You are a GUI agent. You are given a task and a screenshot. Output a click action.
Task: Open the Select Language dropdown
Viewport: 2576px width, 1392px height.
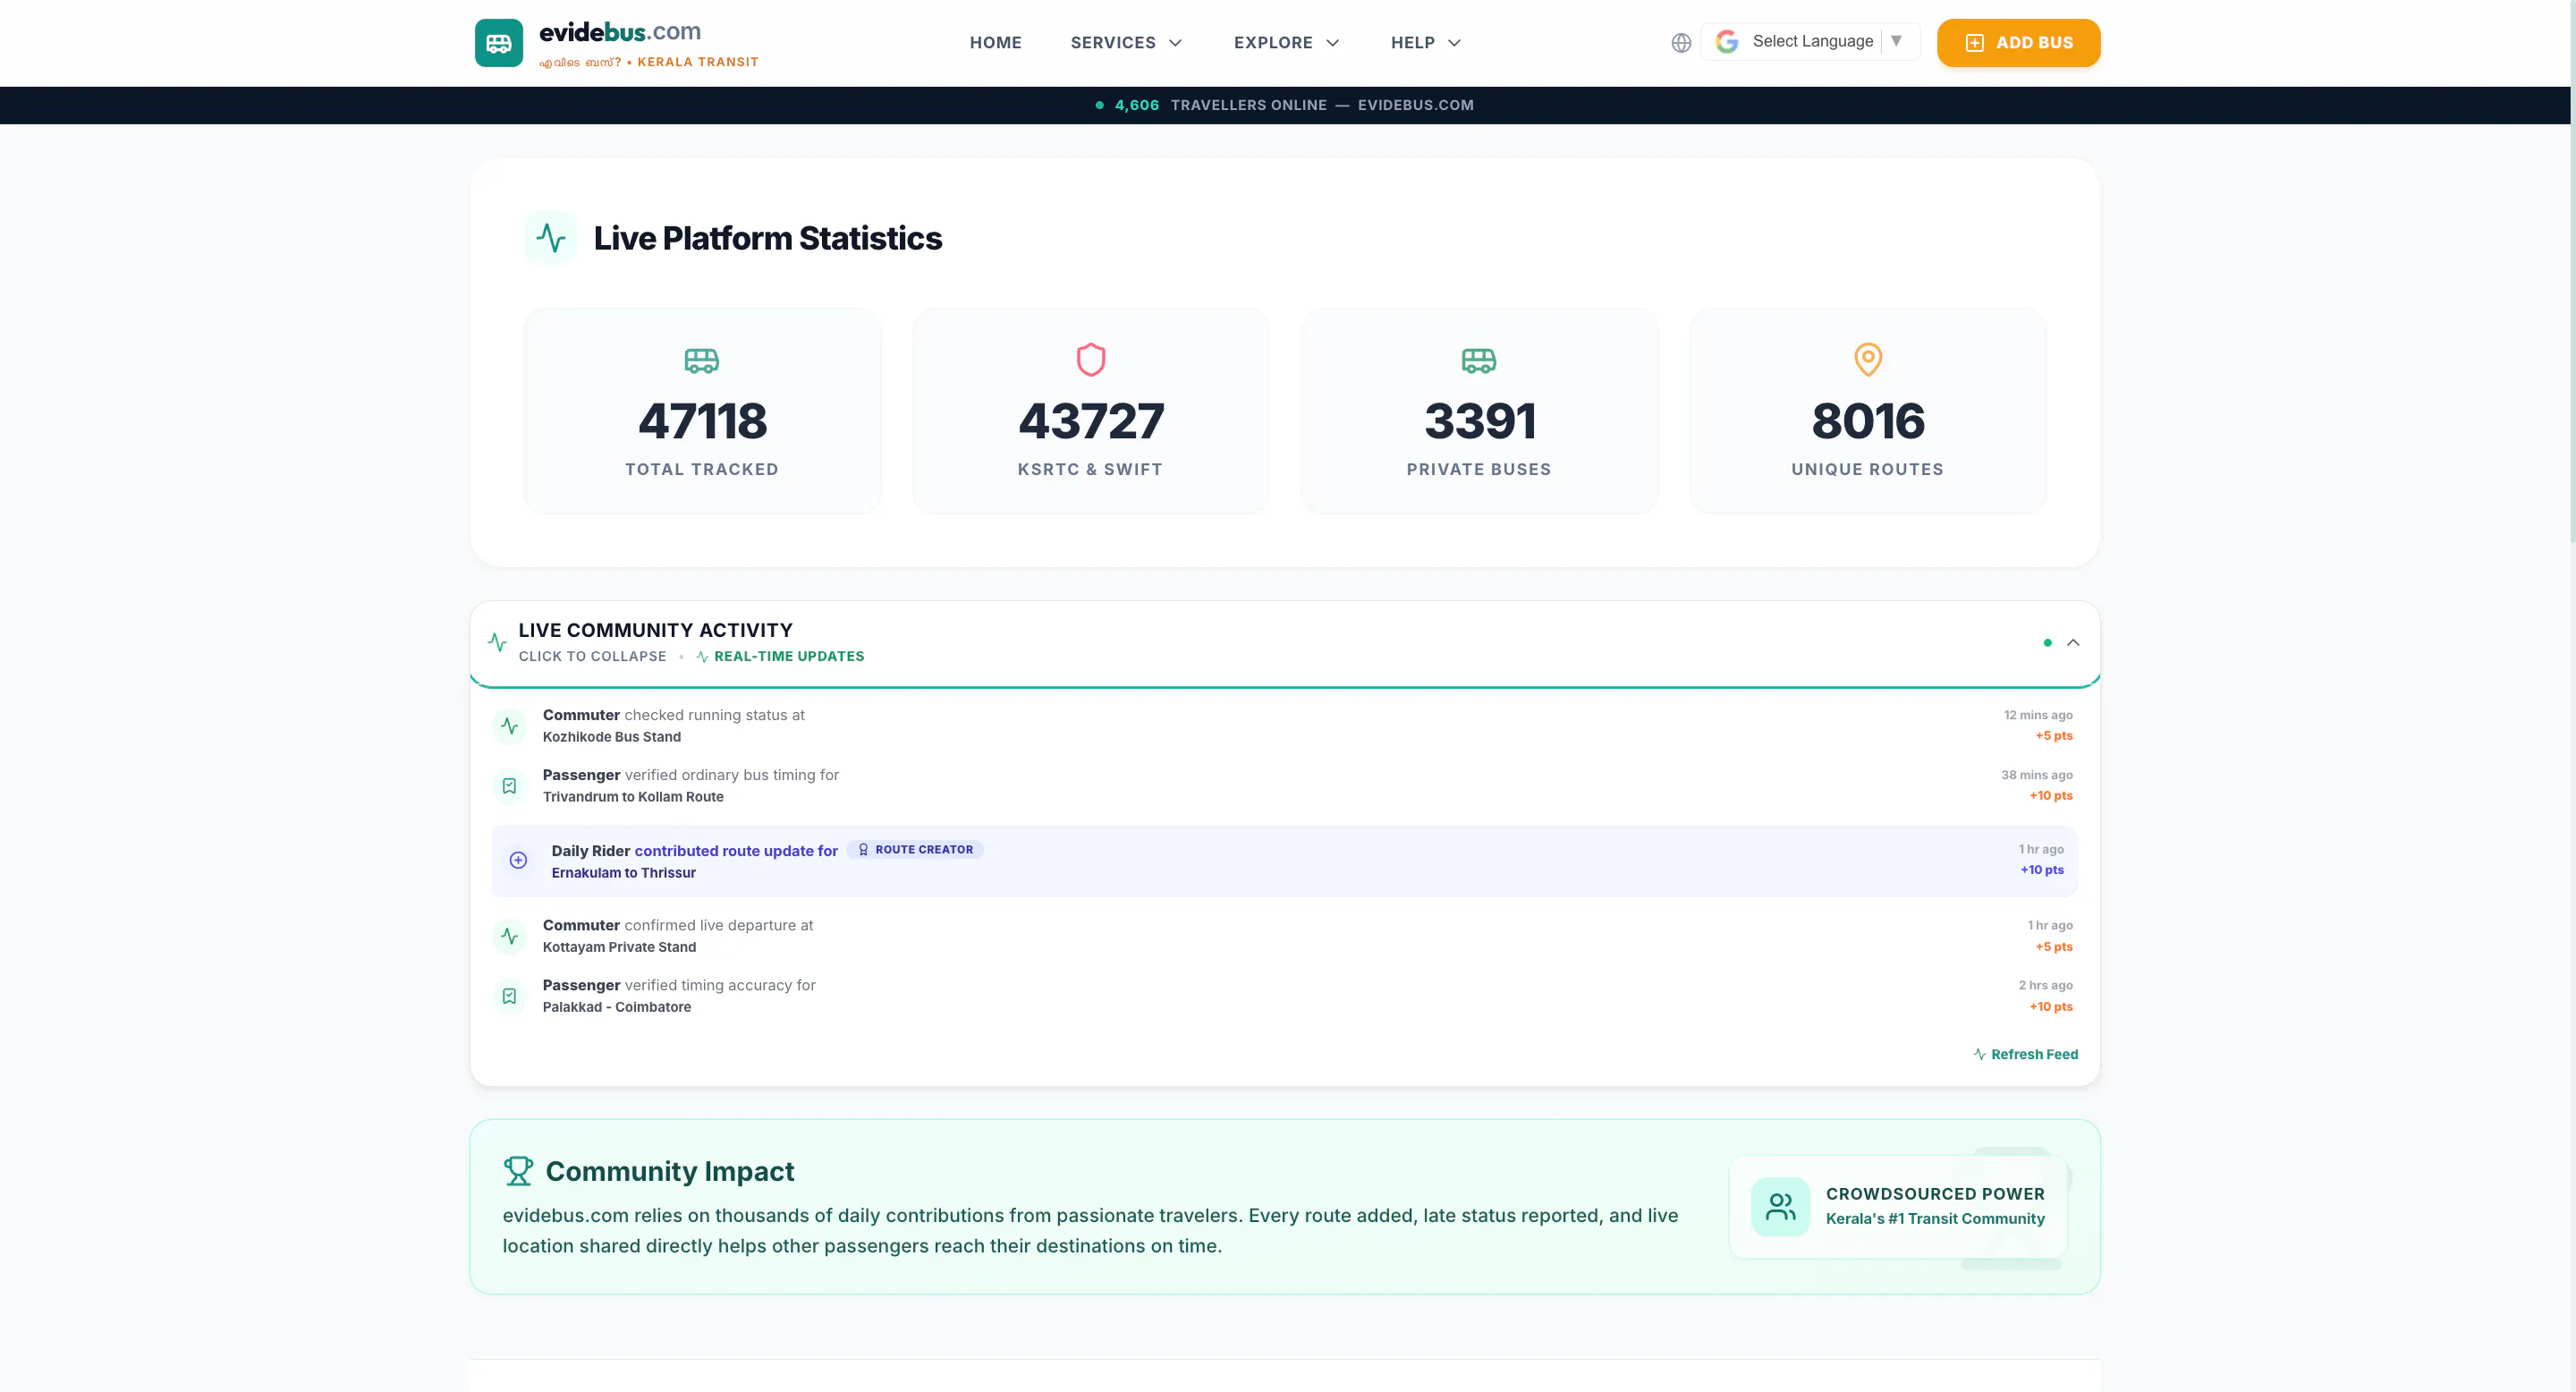(x=1811, y=41)
